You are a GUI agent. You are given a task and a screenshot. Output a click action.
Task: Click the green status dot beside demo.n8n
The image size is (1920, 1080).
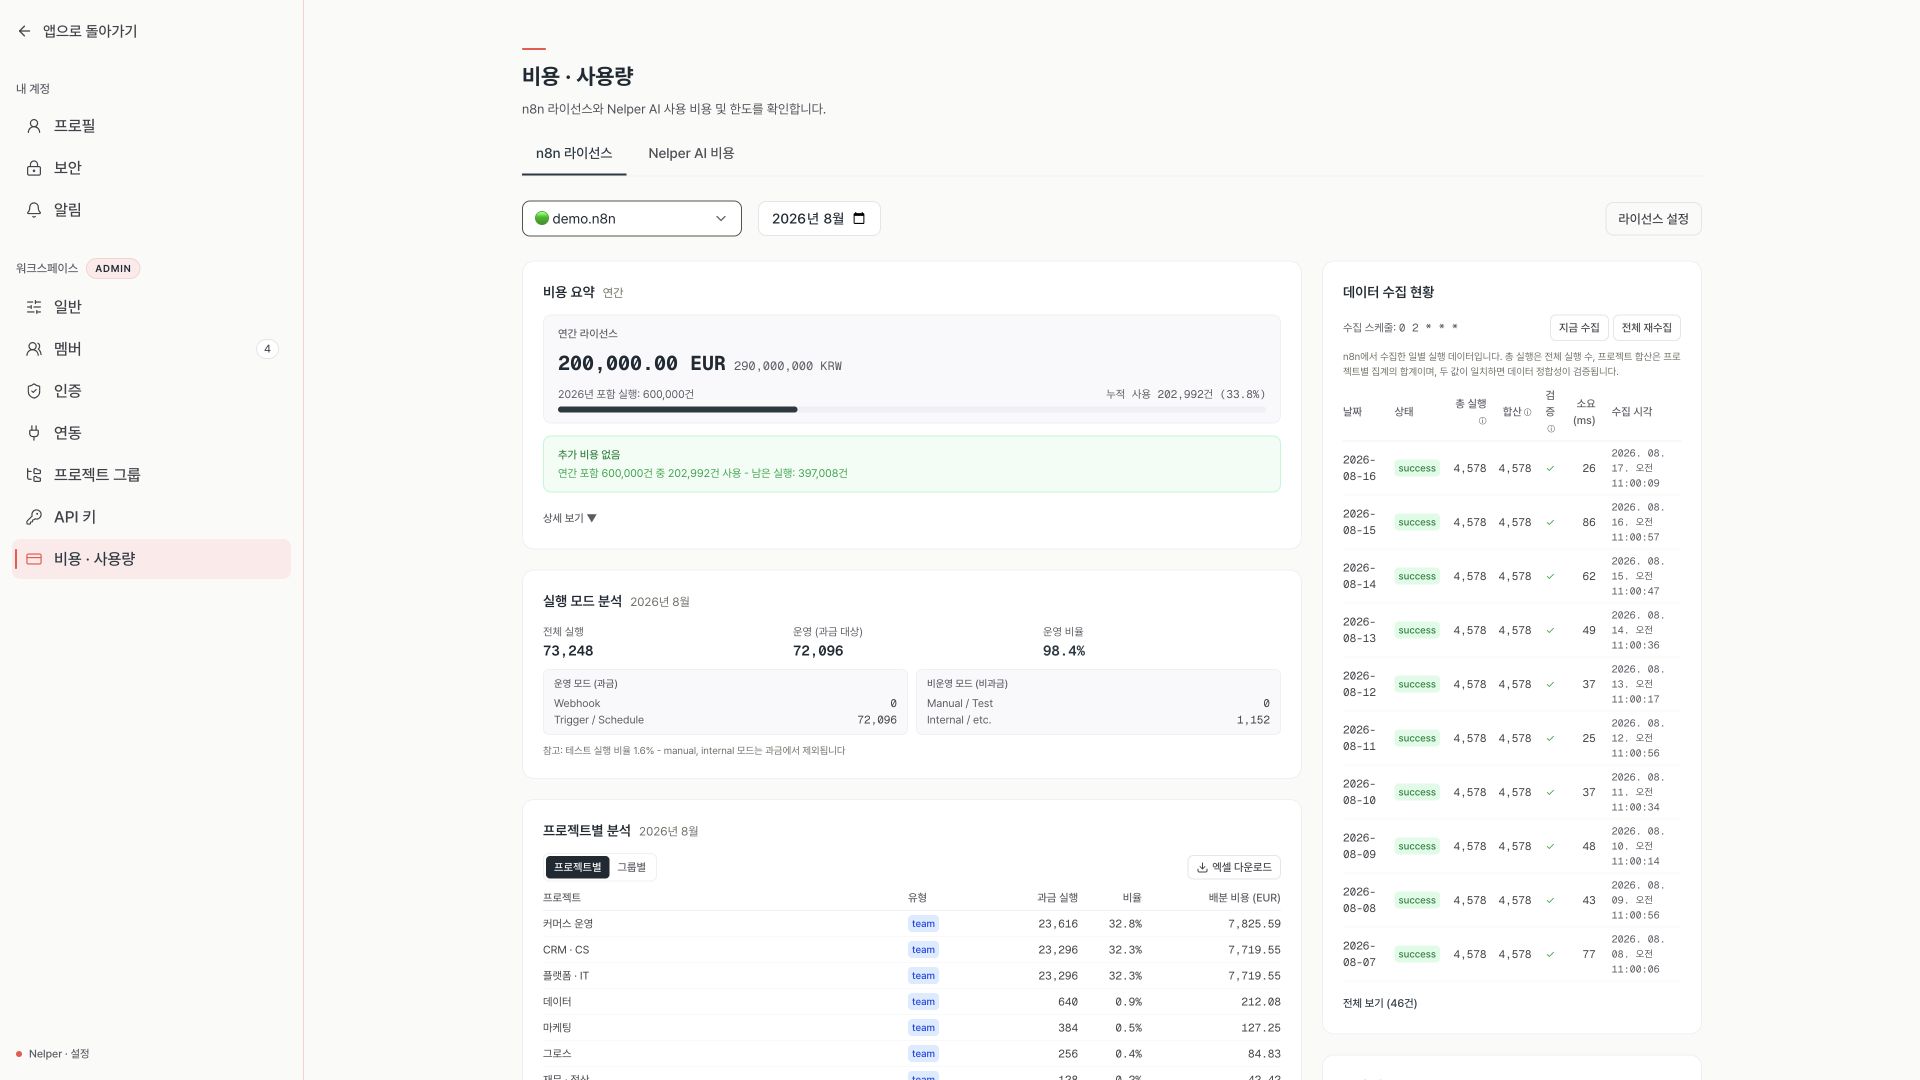click(x=542, y=218)
